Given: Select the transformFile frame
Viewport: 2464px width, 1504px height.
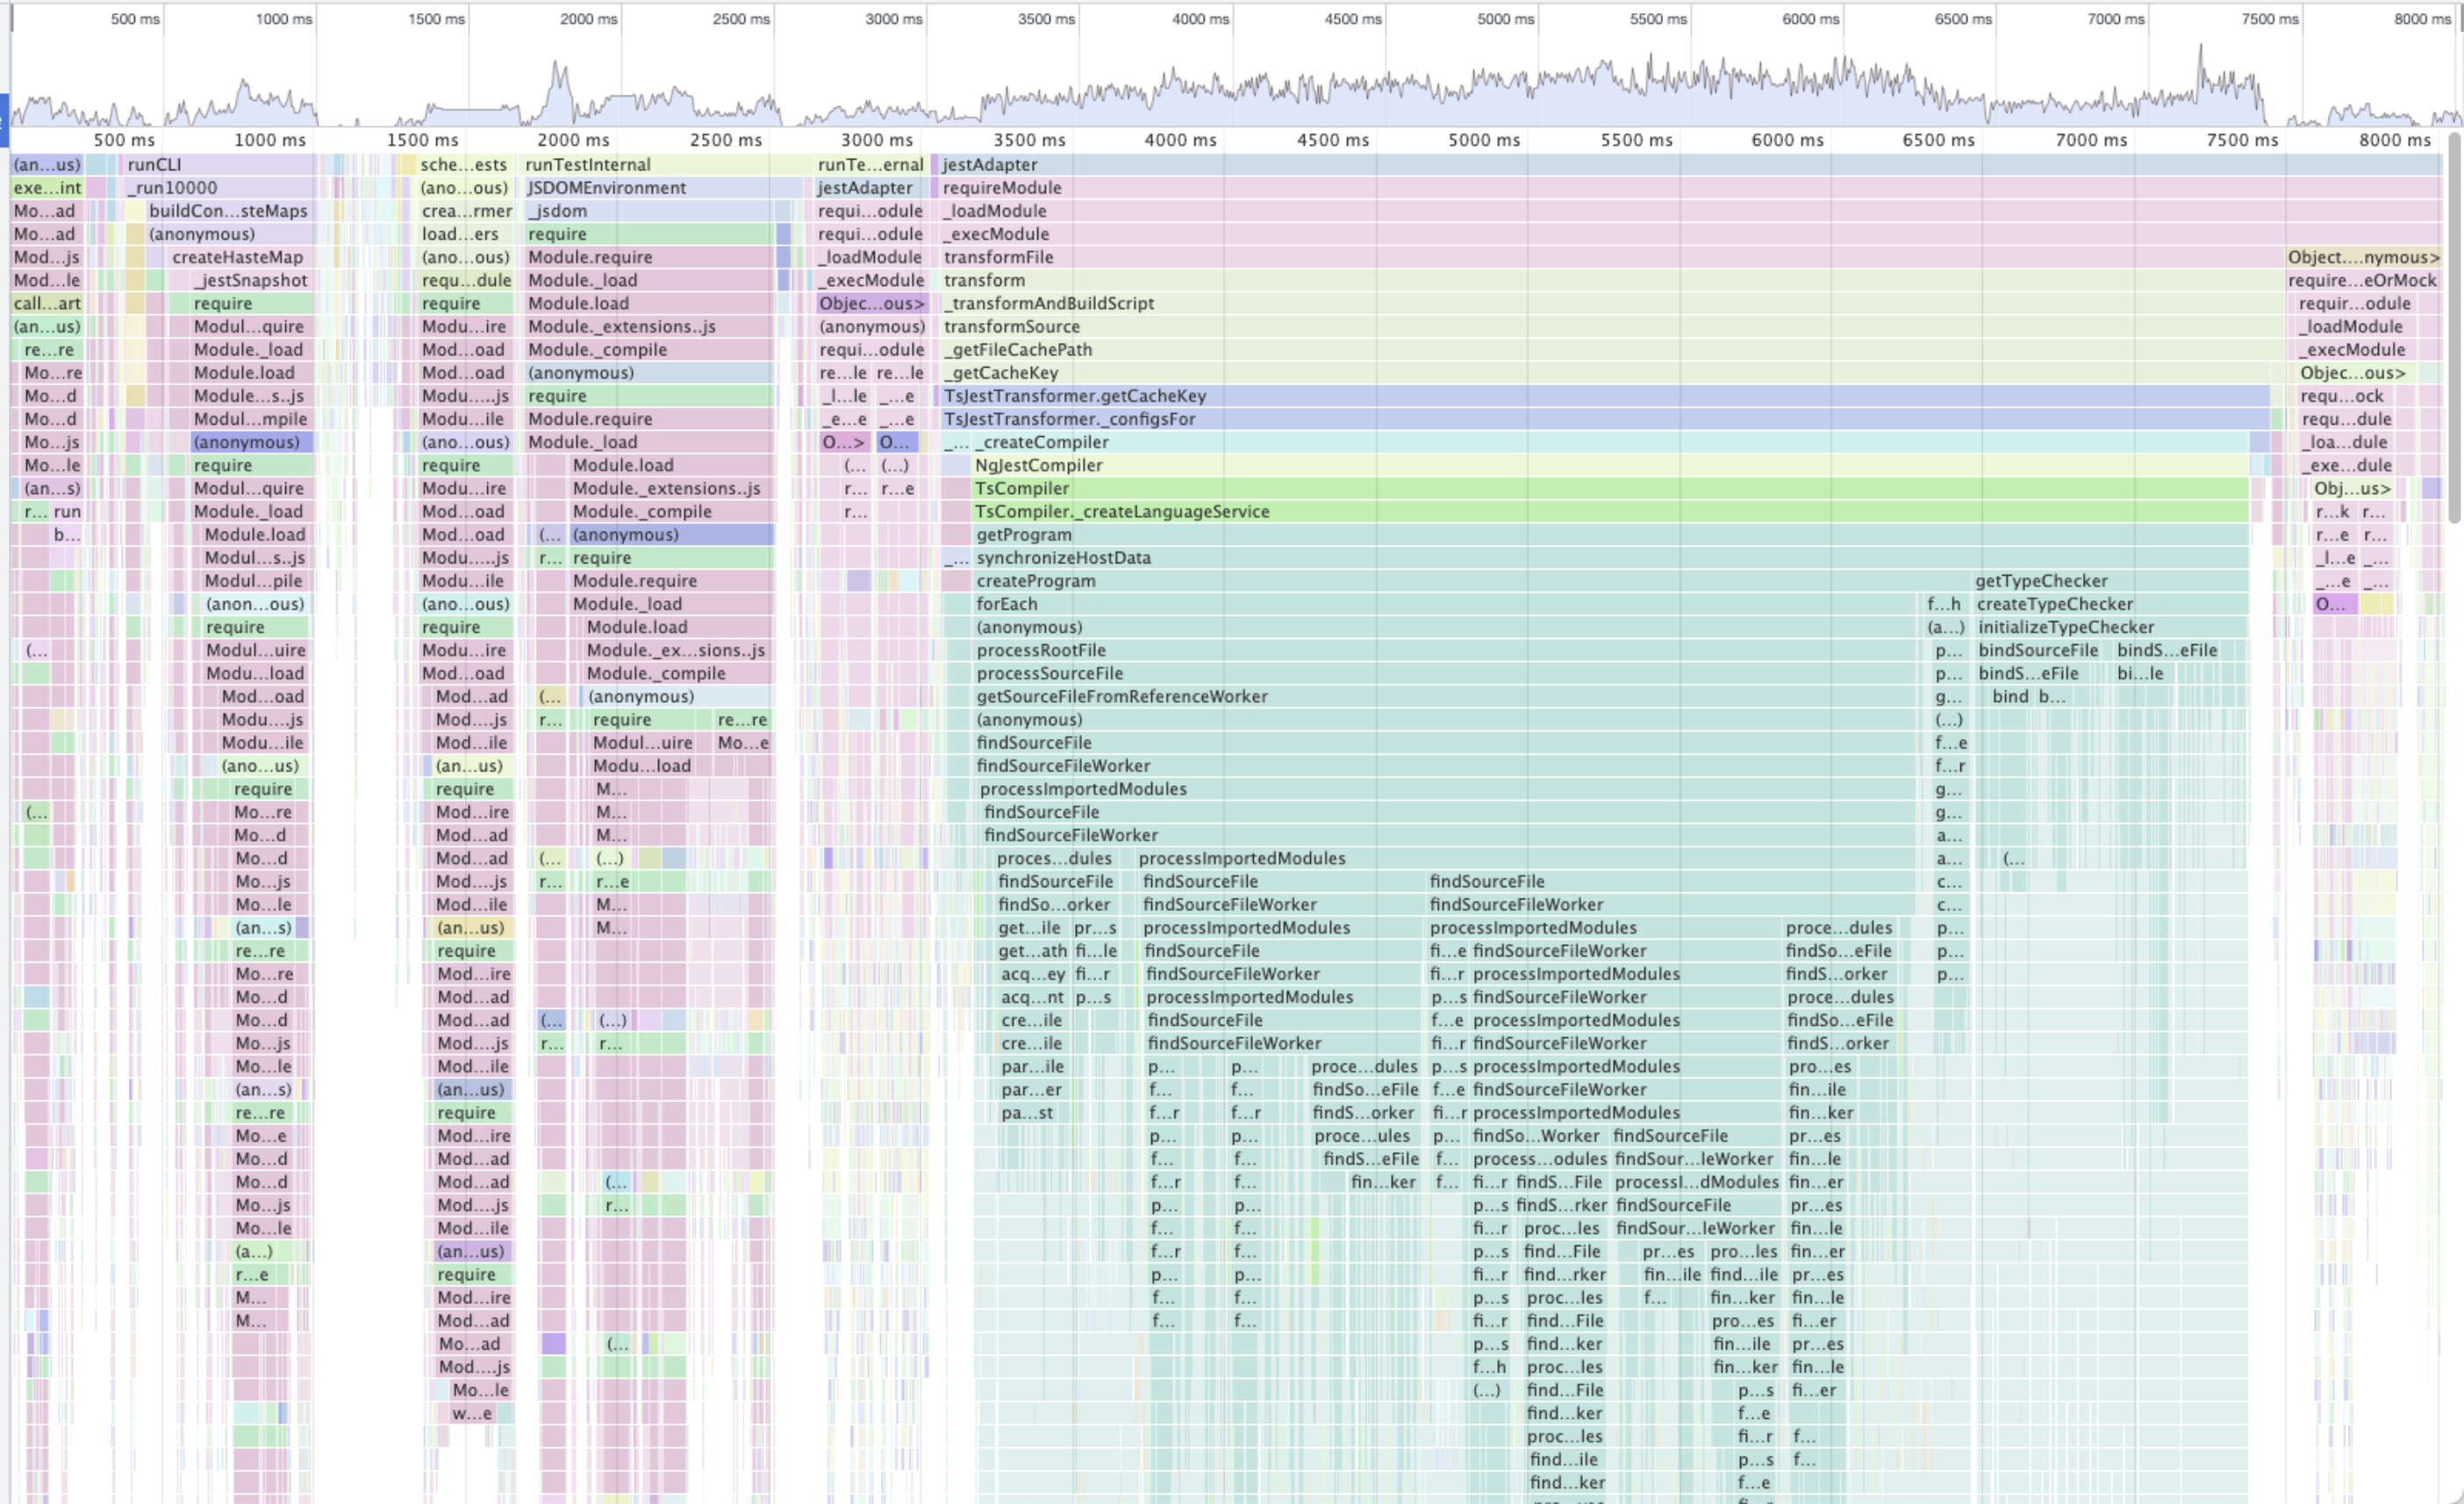Looking at the screenshot, I should pyautogui.click(x=1612, y=257).
